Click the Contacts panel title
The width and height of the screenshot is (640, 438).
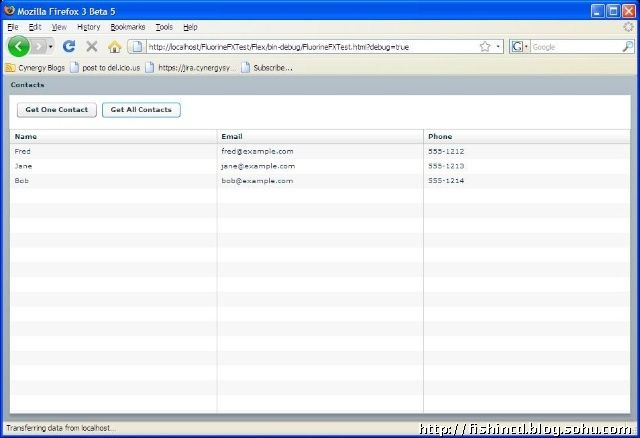coord(27,85)
